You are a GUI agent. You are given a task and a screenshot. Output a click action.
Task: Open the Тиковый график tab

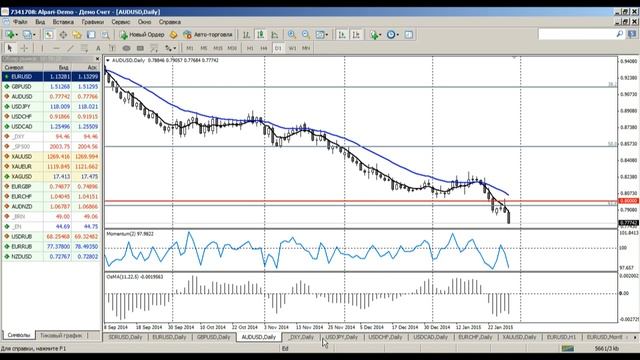pyautogui.click(x=61, y=336)
